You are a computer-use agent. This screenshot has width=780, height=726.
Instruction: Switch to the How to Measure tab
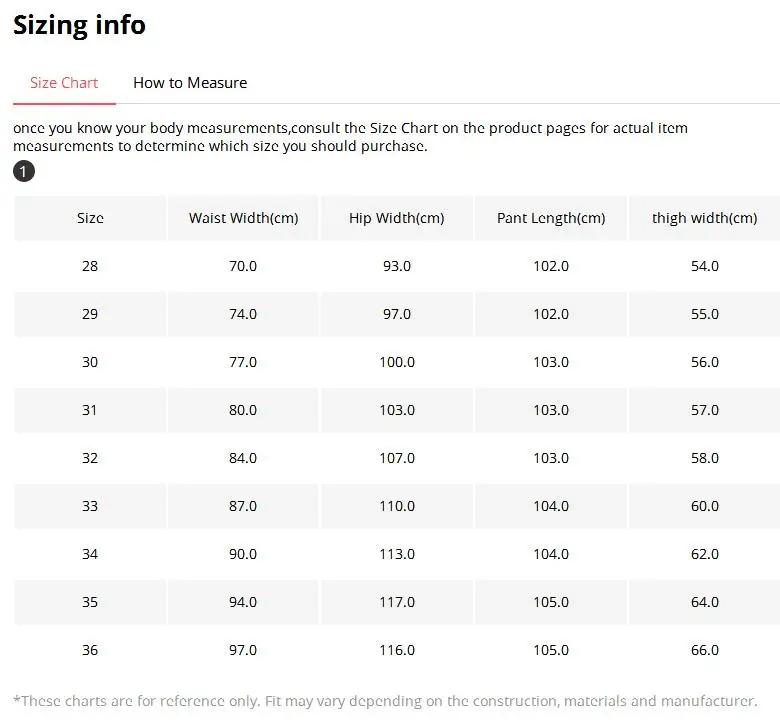(190, 83)
